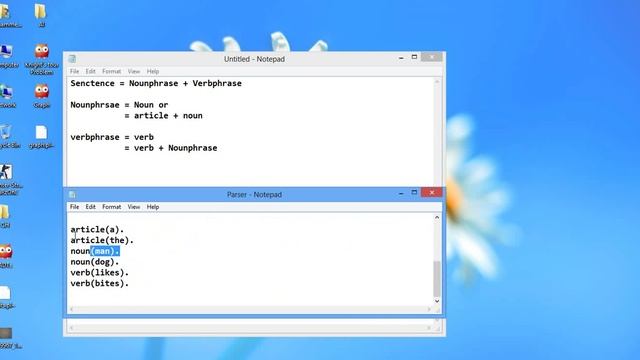Select owl icon above the Graph icon
This screenshot has width=640, height=360.
tap(42, 60)
